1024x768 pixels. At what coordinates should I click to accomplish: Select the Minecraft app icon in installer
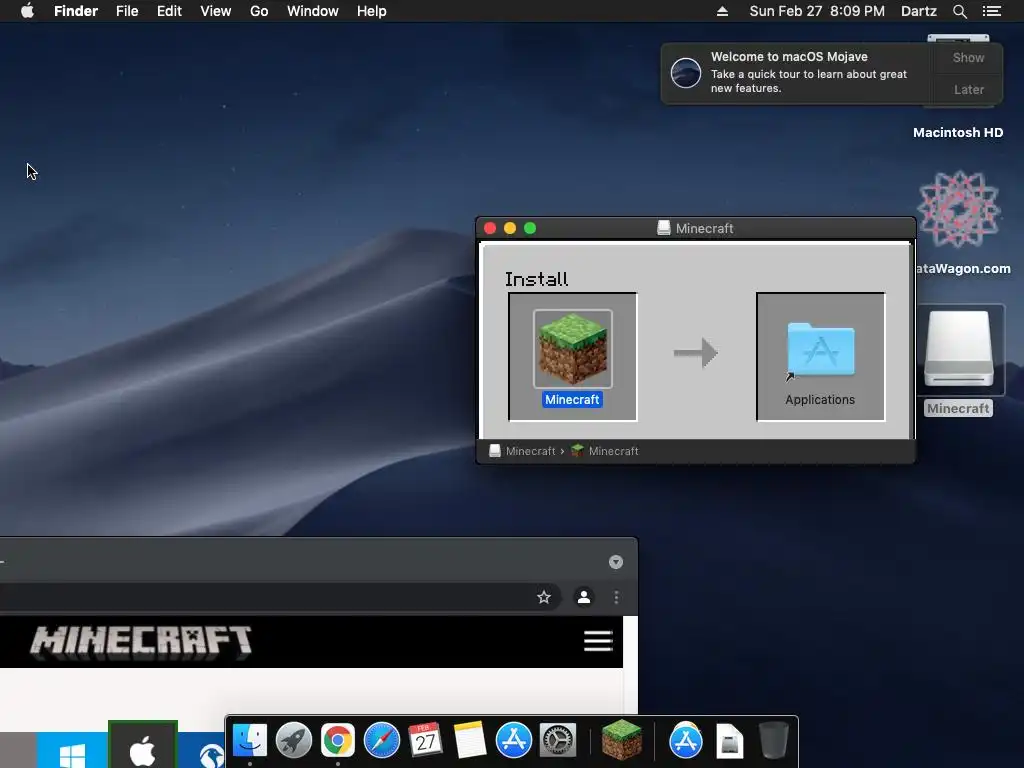pos(573,349)
